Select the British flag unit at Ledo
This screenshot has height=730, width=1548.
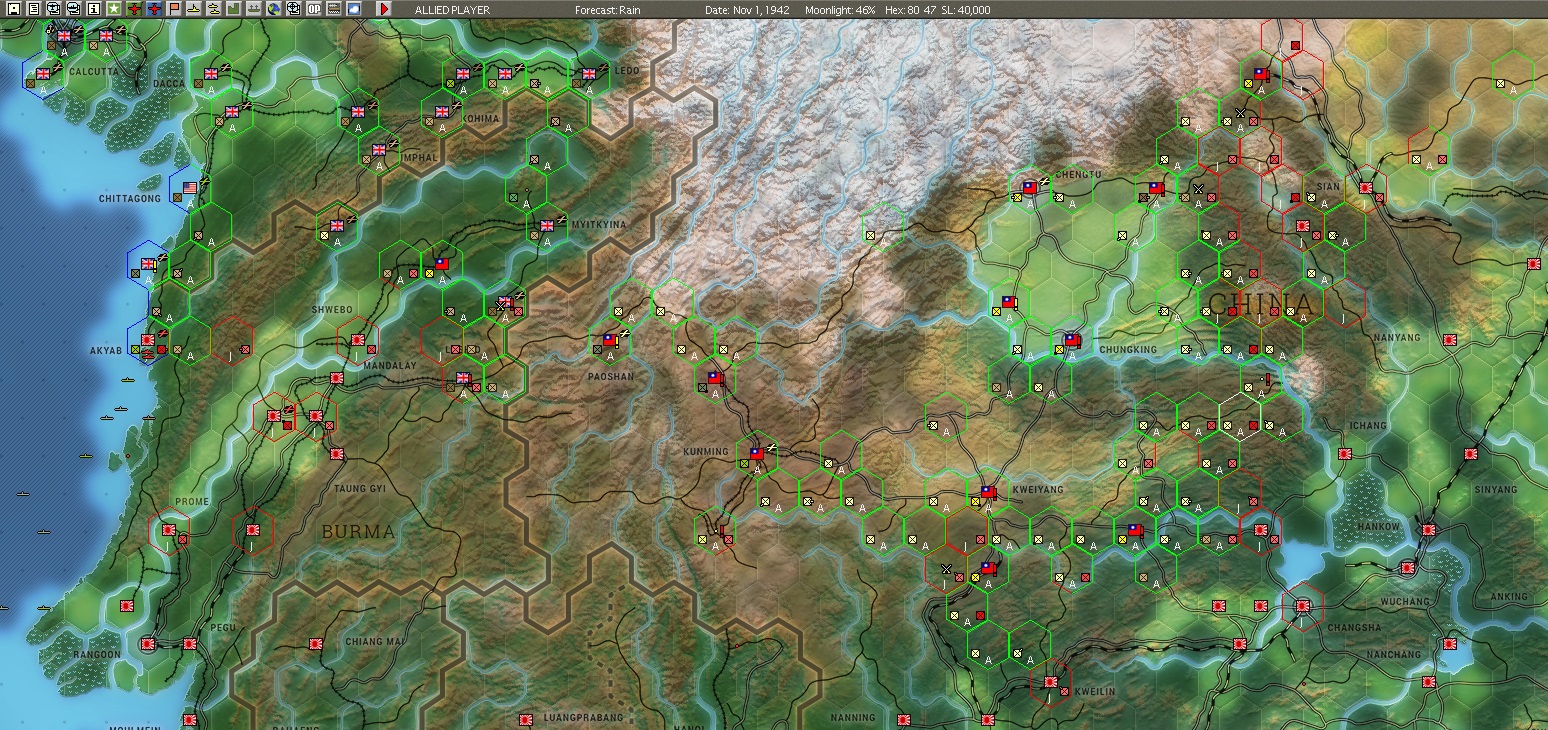click(x=589, y=73)
